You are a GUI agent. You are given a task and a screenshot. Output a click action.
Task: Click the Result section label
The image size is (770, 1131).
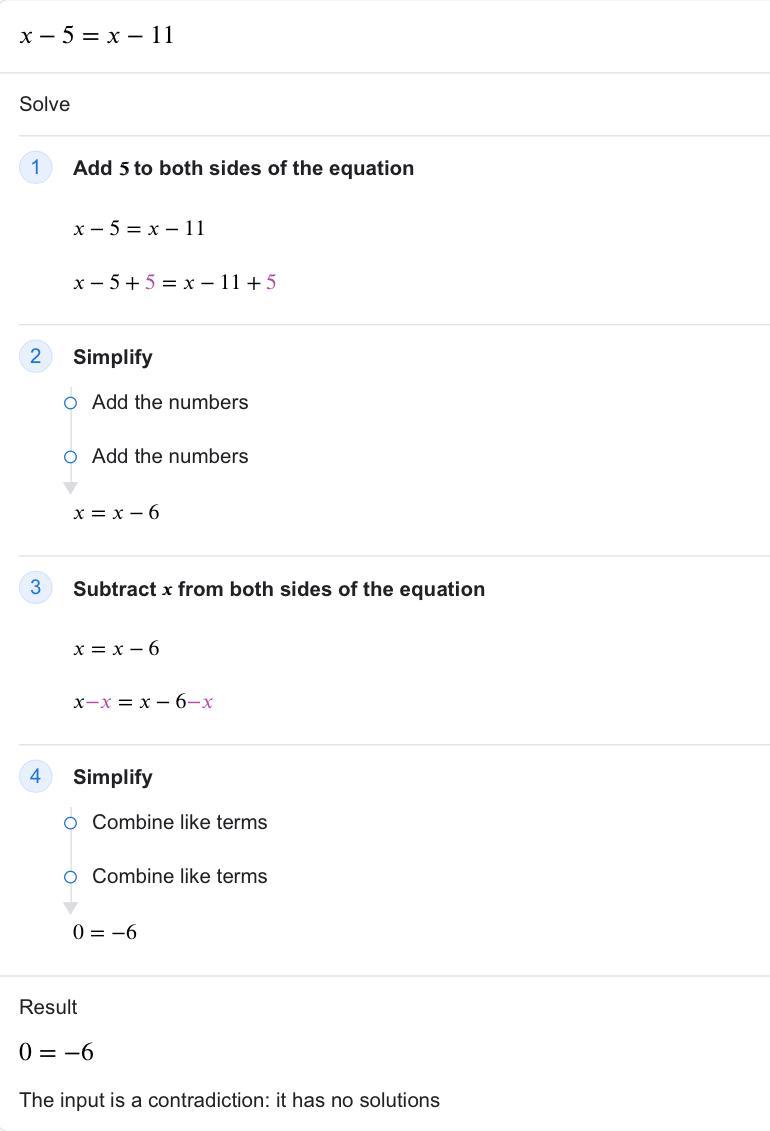pos(48,1007)
